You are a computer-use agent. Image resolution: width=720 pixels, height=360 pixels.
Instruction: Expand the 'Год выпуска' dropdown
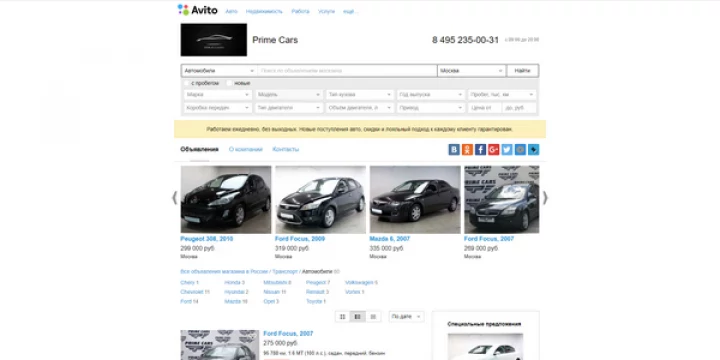click(431, 95)
